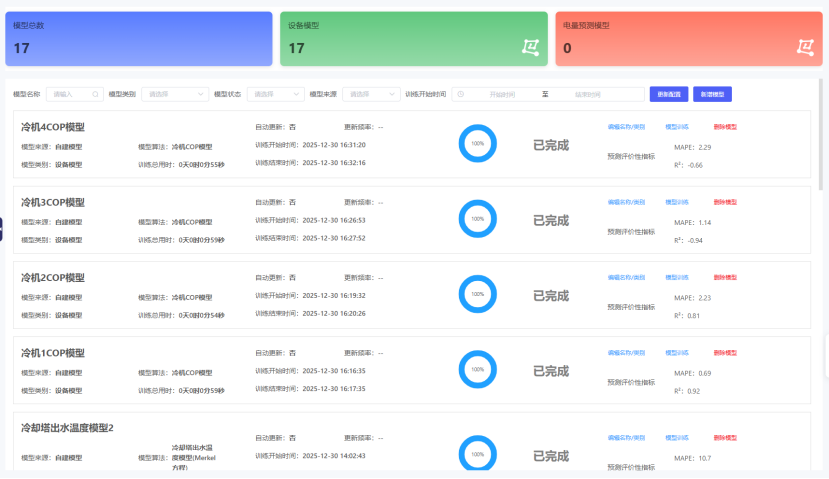The width and height of the screenshot is (829, 479).
Task: Open 模型训练 for 冷却塔出水温度模型2
Action: pyautogui.click(x=677, y=438)
